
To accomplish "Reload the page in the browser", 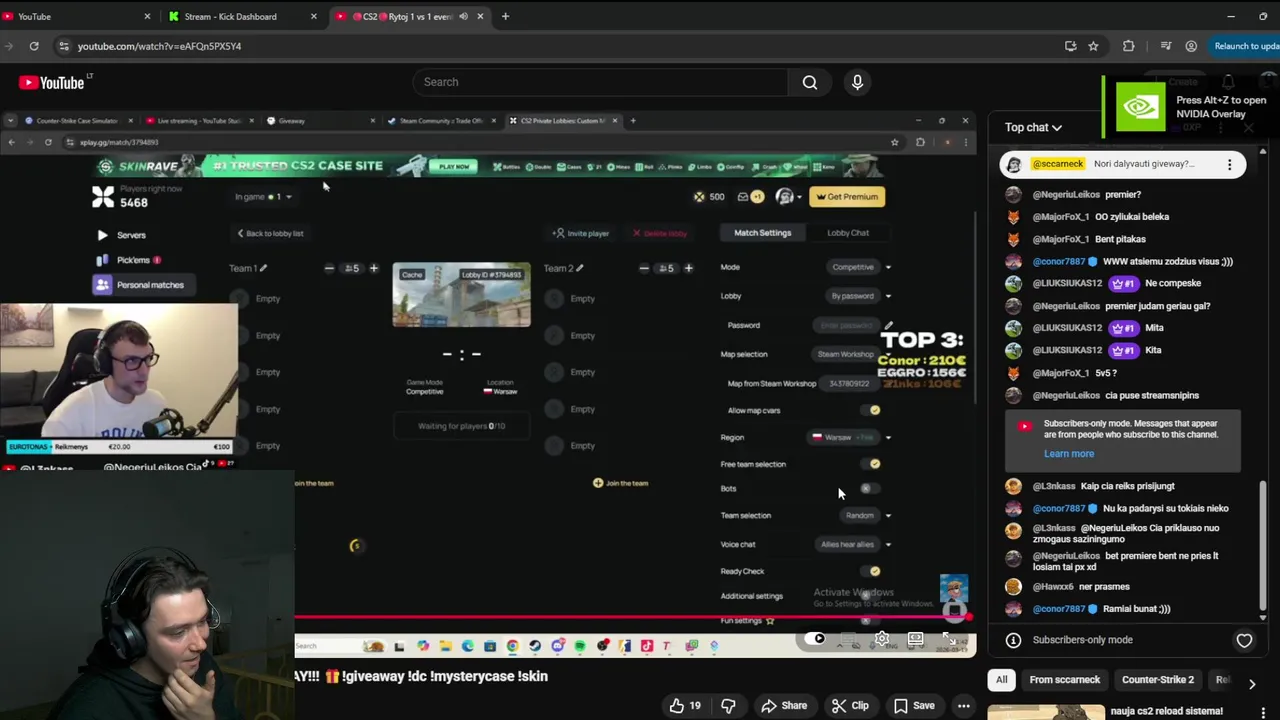I will (x=34, y=46).
